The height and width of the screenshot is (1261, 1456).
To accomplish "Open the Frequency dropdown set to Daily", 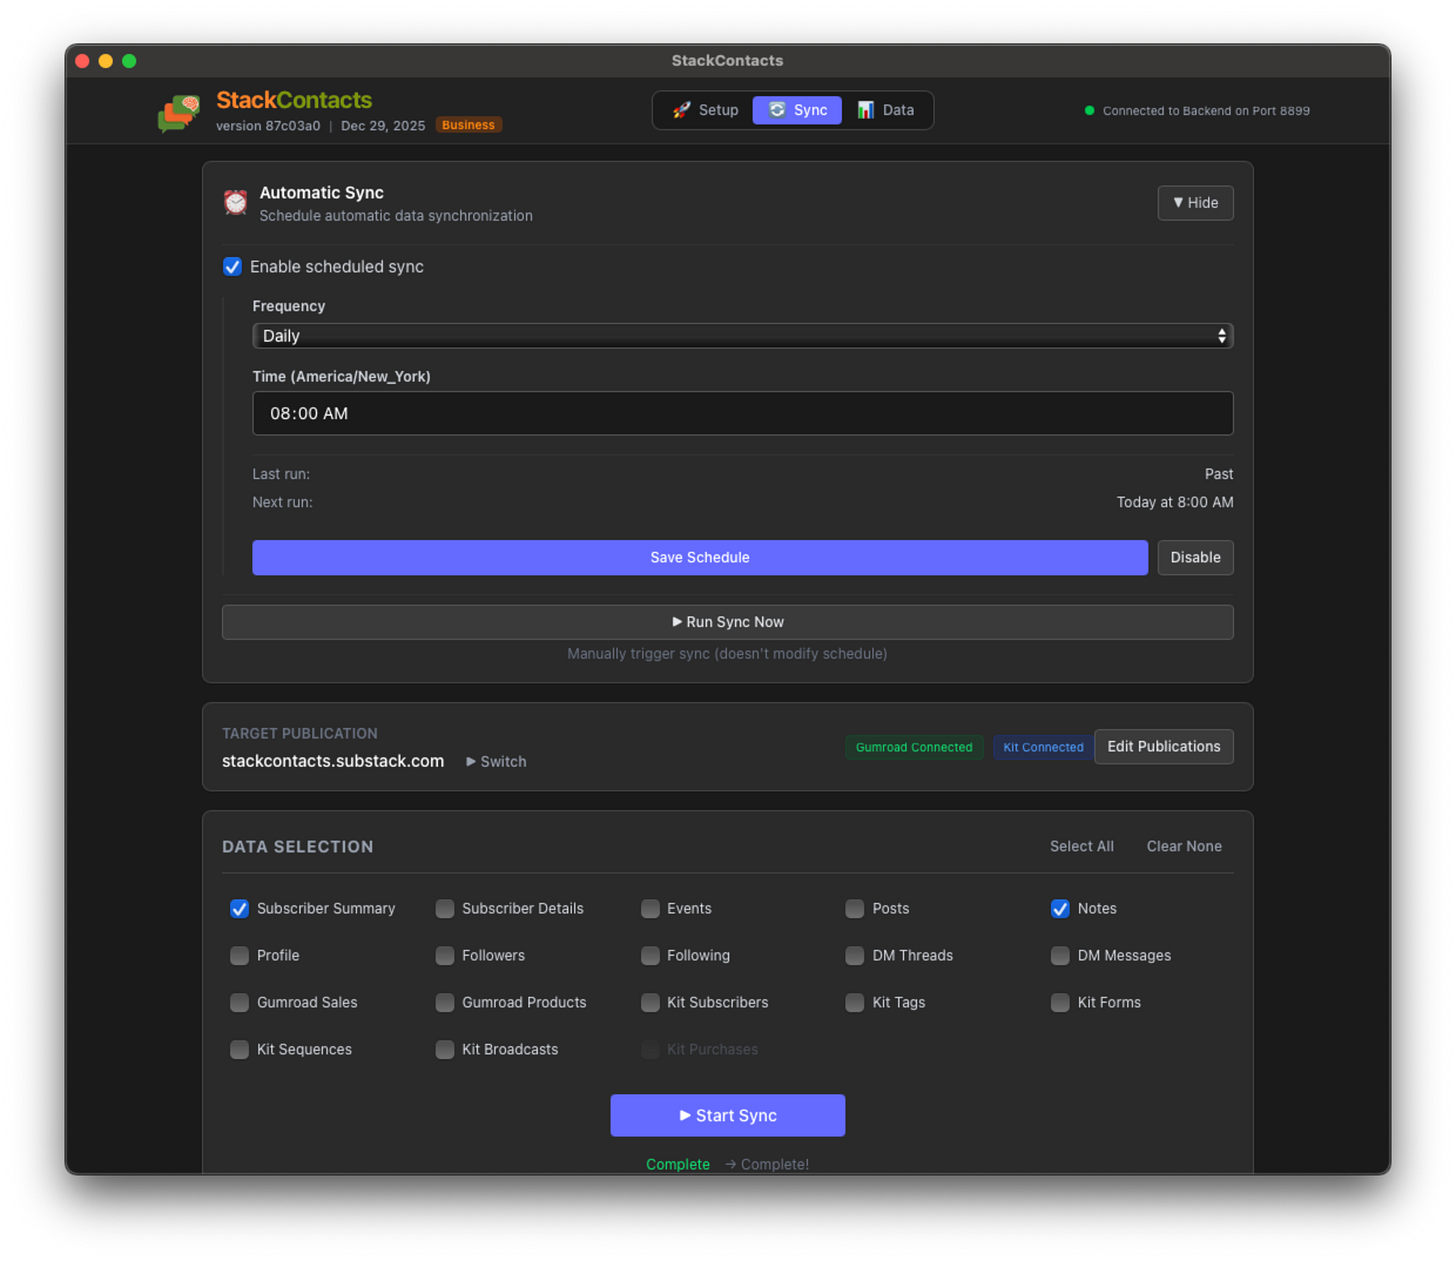I will pyautogui.click(x=742, y=336).
